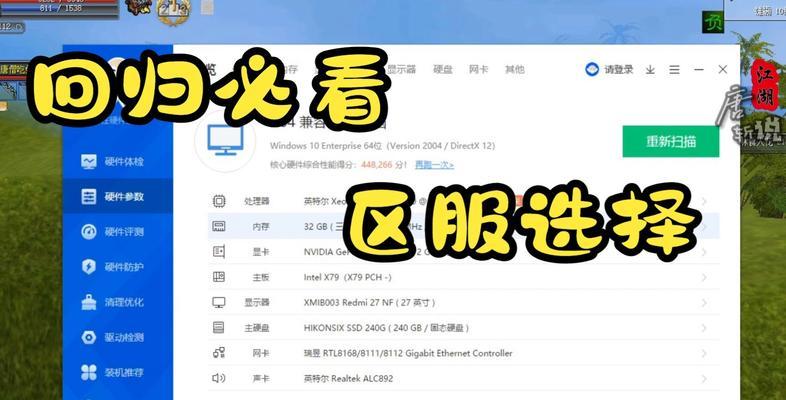This screenshot has width=786, height=400.
Task: Switch to the 显示器 top tab
Action: (402, 69)
